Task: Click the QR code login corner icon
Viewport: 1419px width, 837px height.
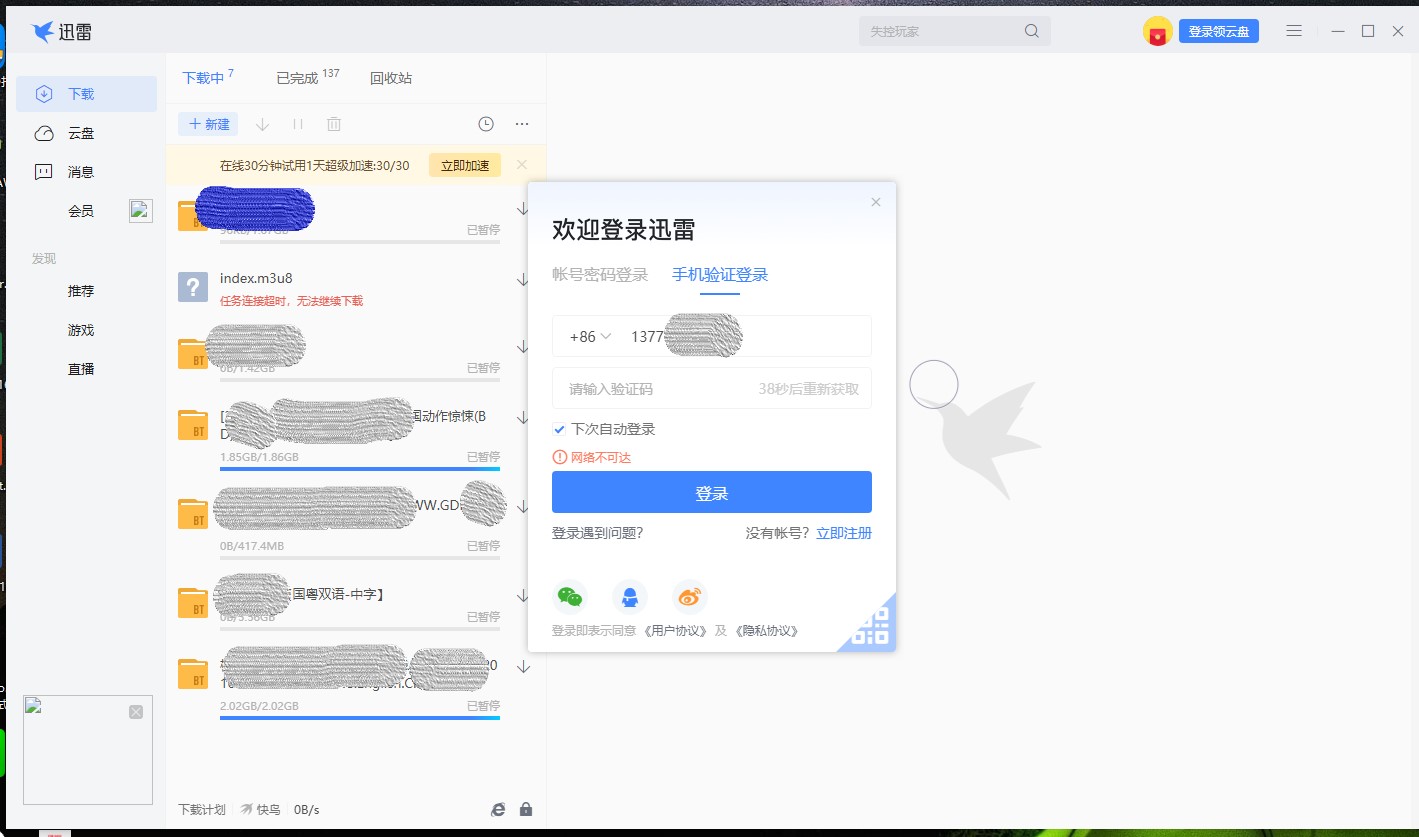Action: coord(868,625)
